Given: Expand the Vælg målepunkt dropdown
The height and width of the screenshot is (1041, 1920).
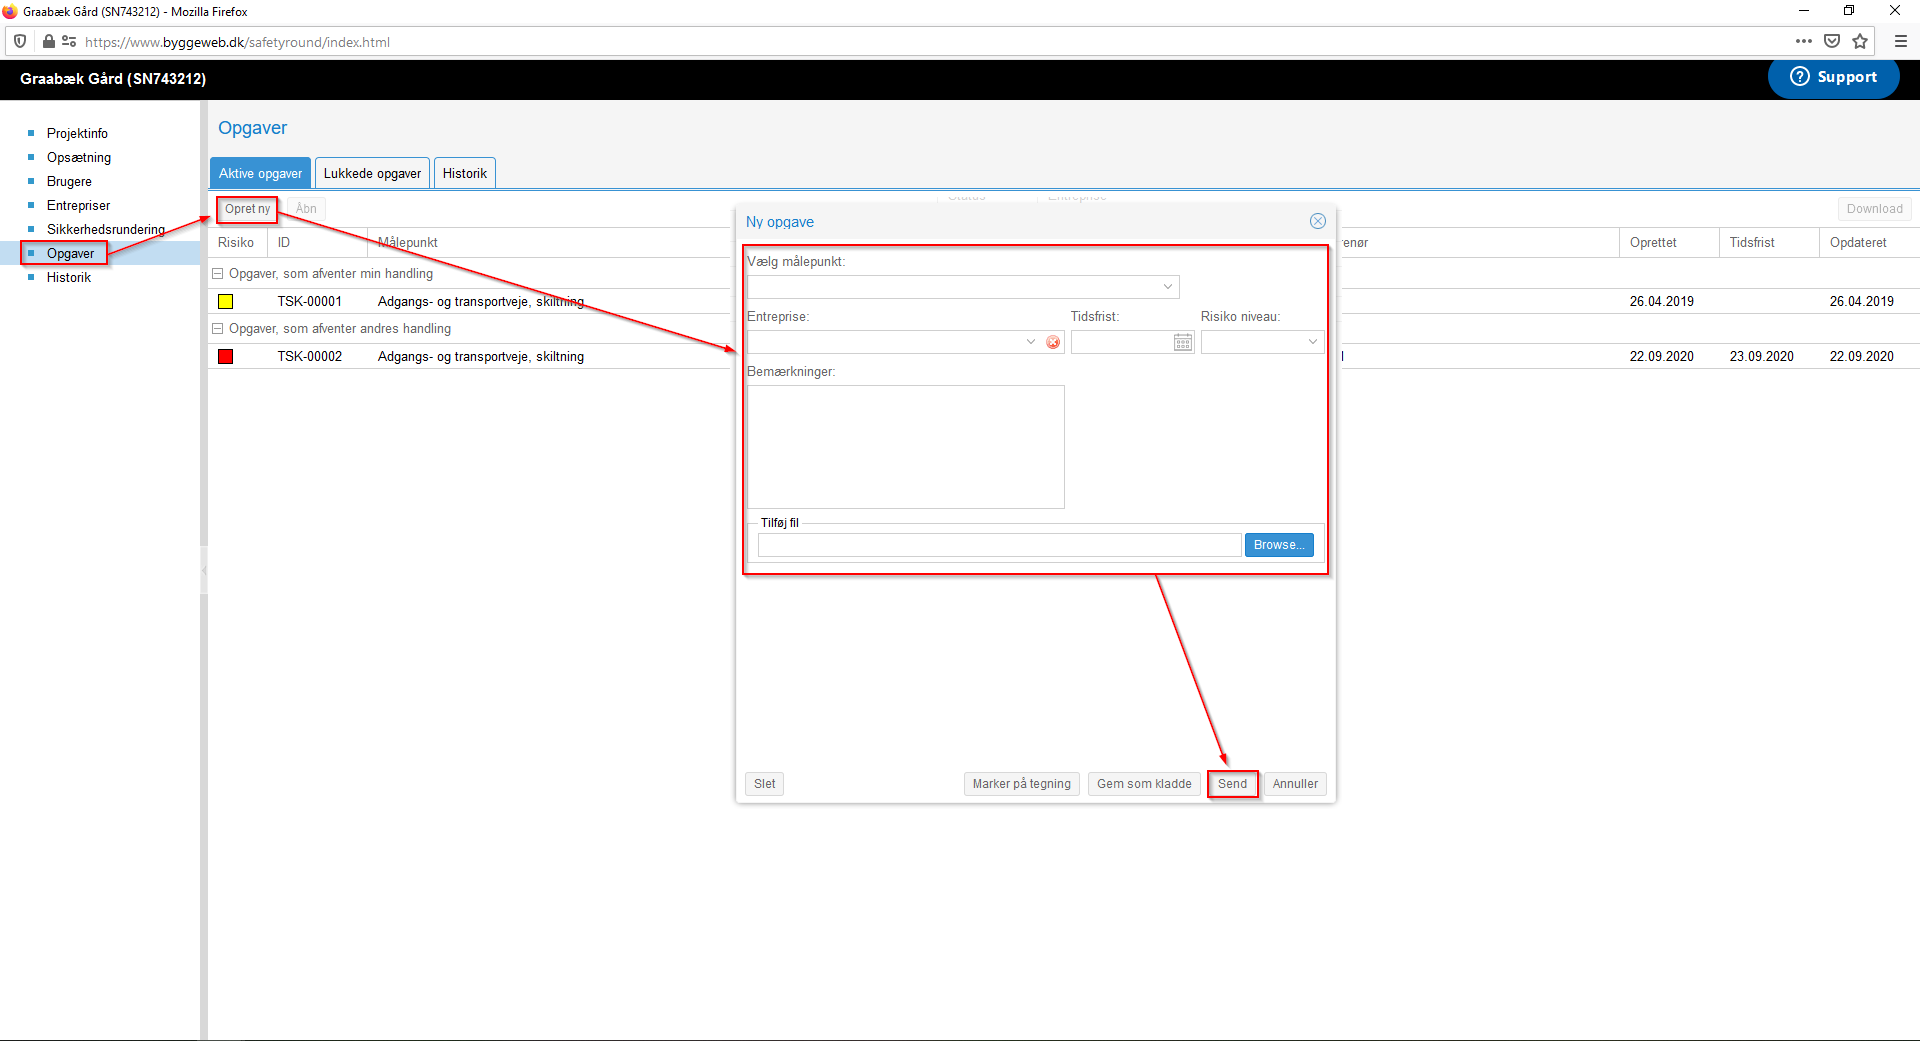Looking at the screenshot, I should click(x=1167, y=287).
